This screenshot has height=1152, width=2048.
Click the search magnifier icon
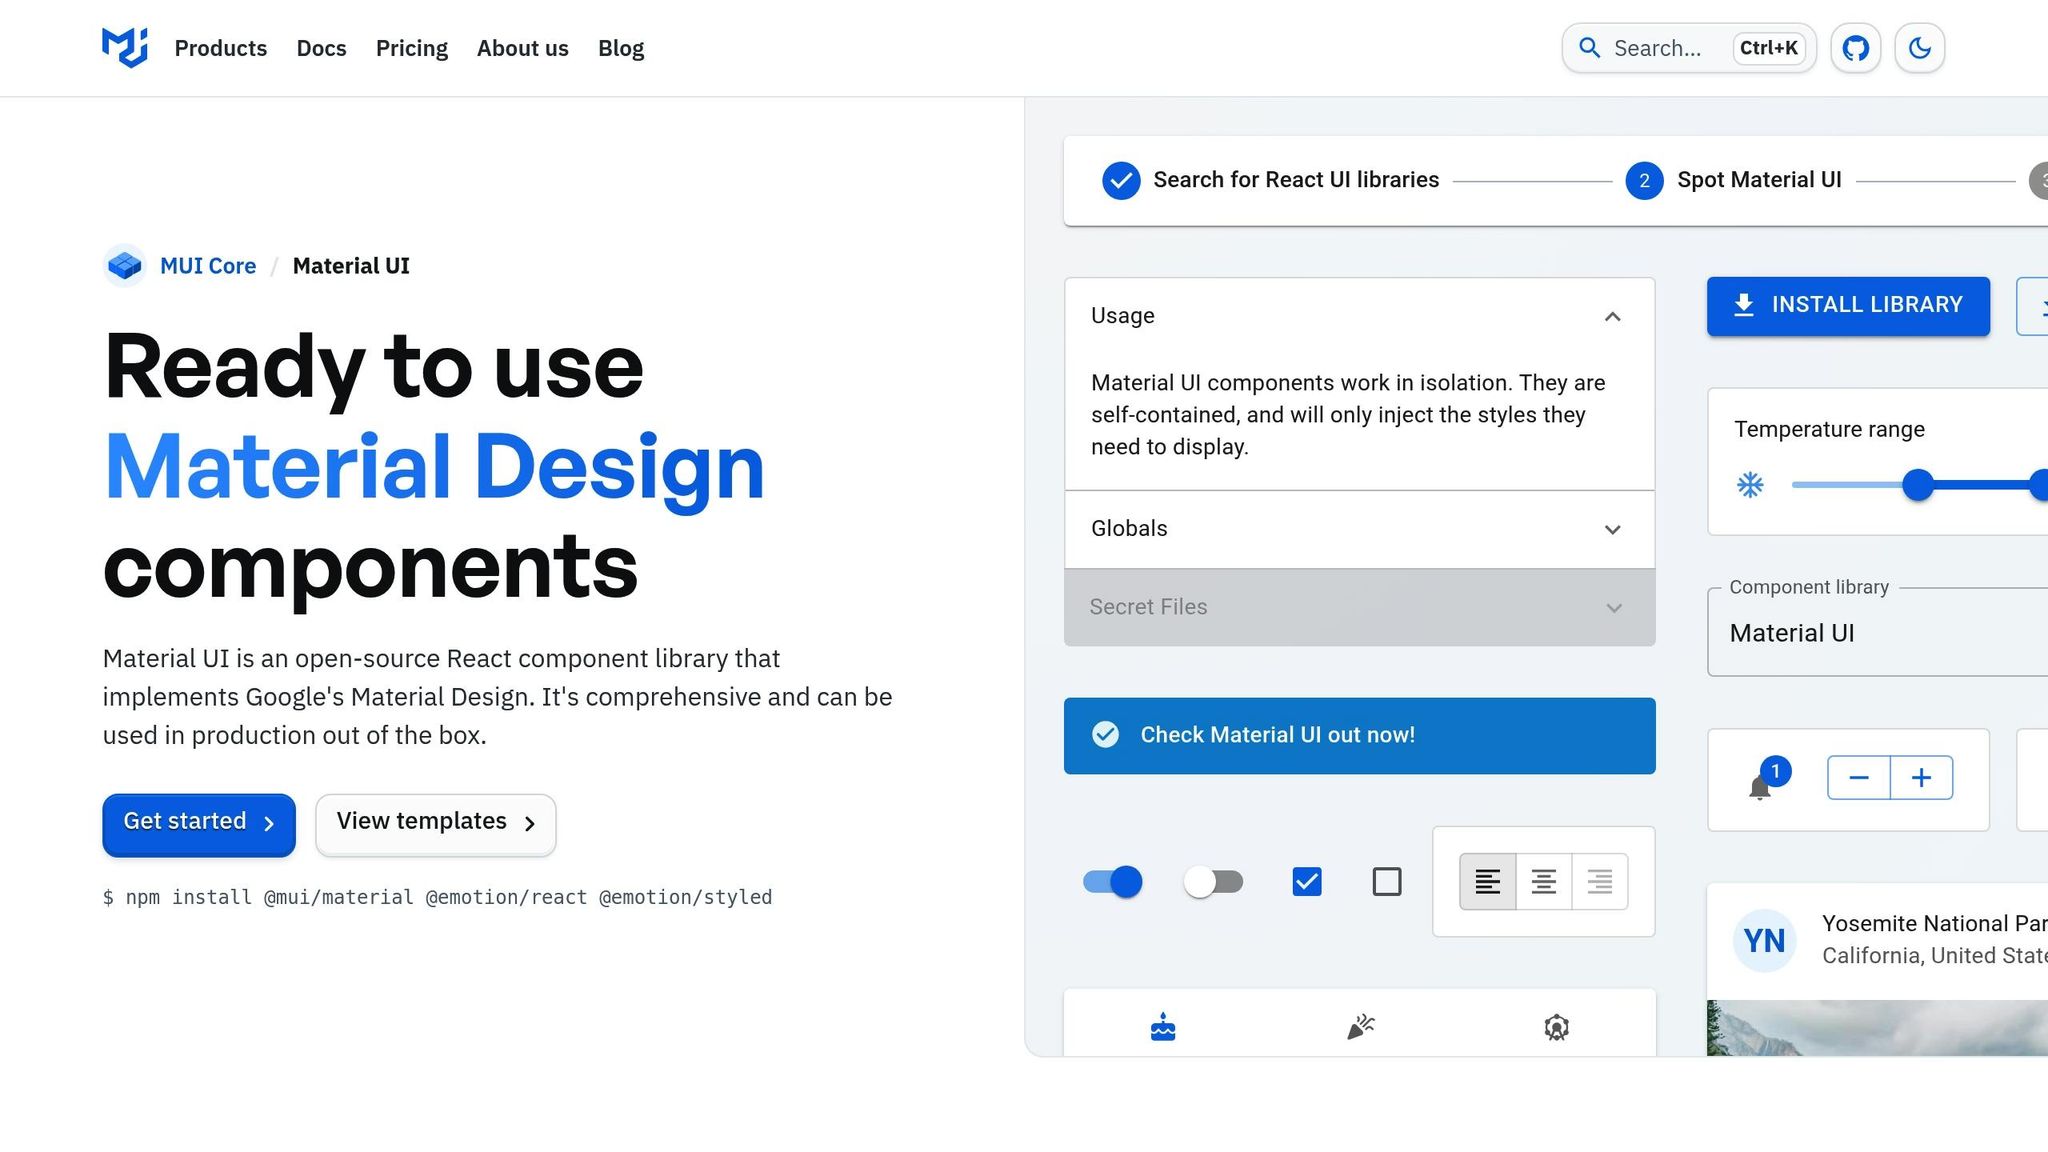click(x=1589, y=48)
